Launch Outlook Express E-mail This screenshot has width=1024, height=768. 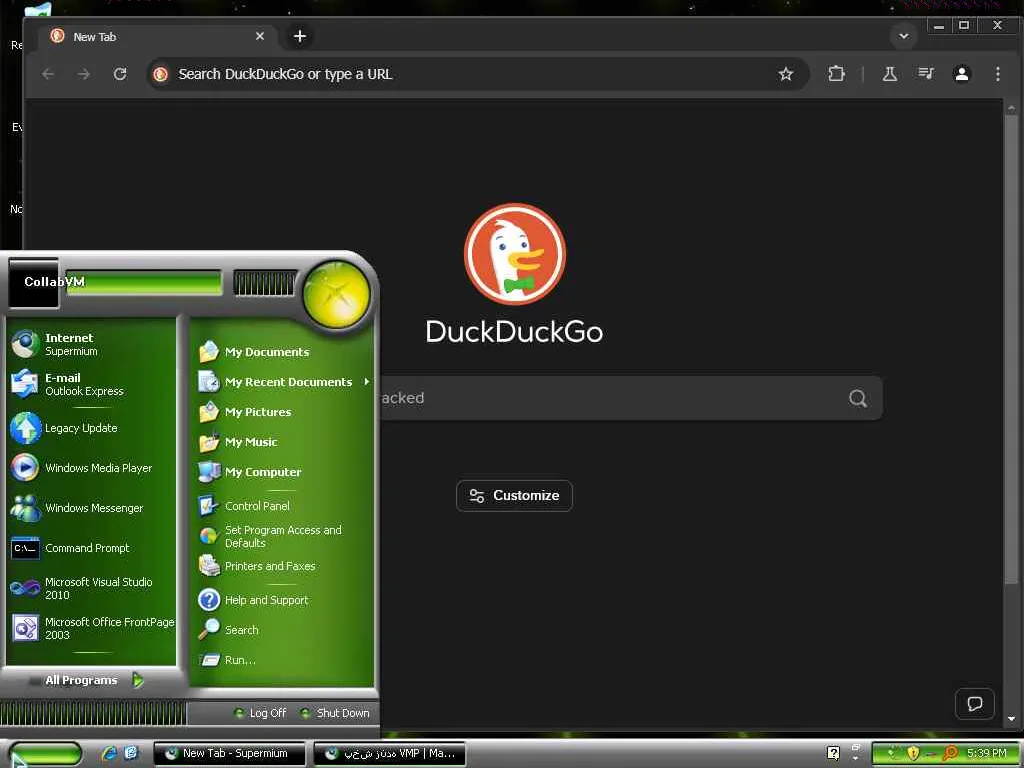click(91, 384)
